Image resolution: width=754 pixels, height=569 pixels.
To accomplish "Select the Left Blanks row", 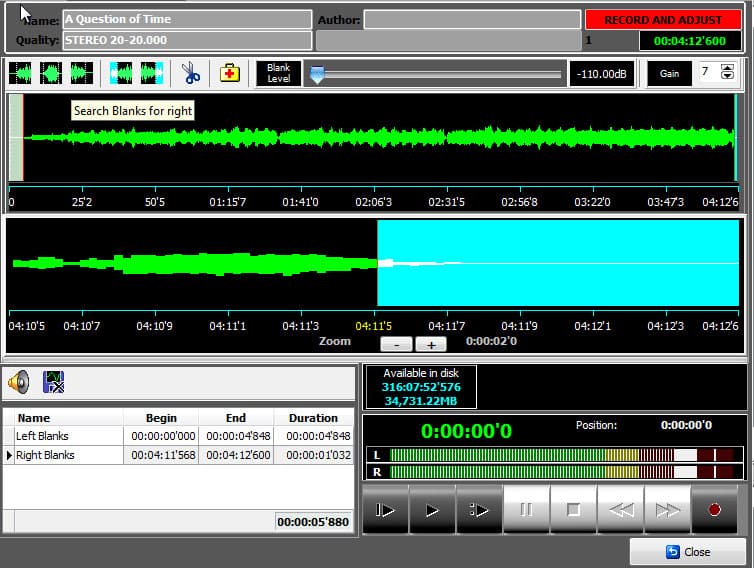I will [178, 436].
